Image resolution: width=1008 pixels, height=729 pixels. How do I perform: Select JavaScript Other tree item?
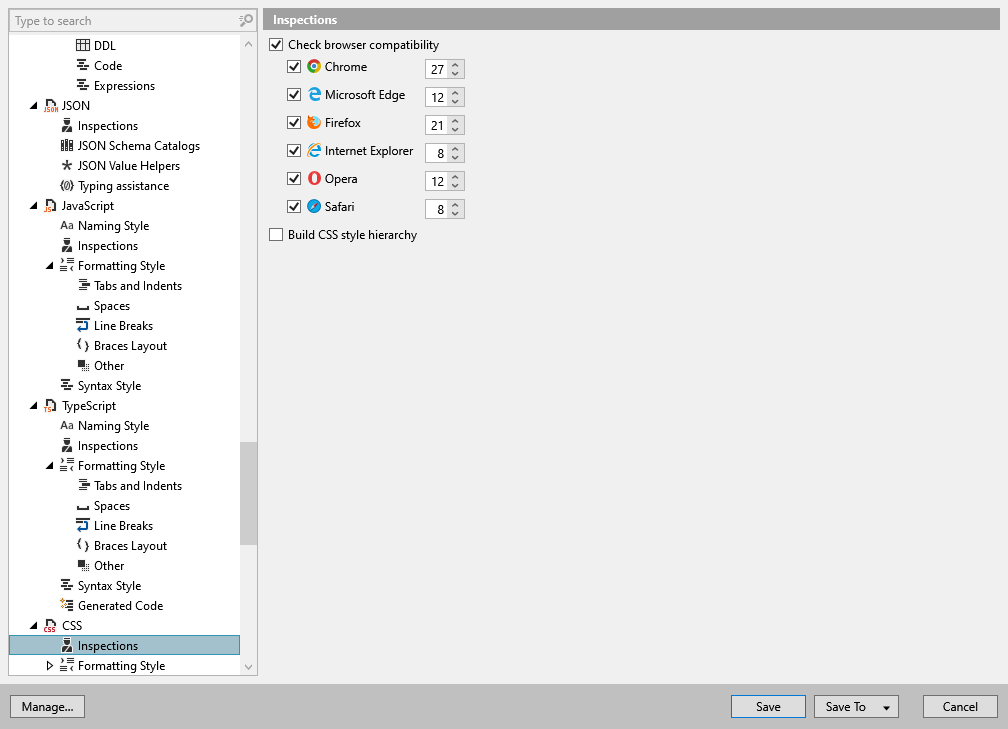(x=109, y=366)
